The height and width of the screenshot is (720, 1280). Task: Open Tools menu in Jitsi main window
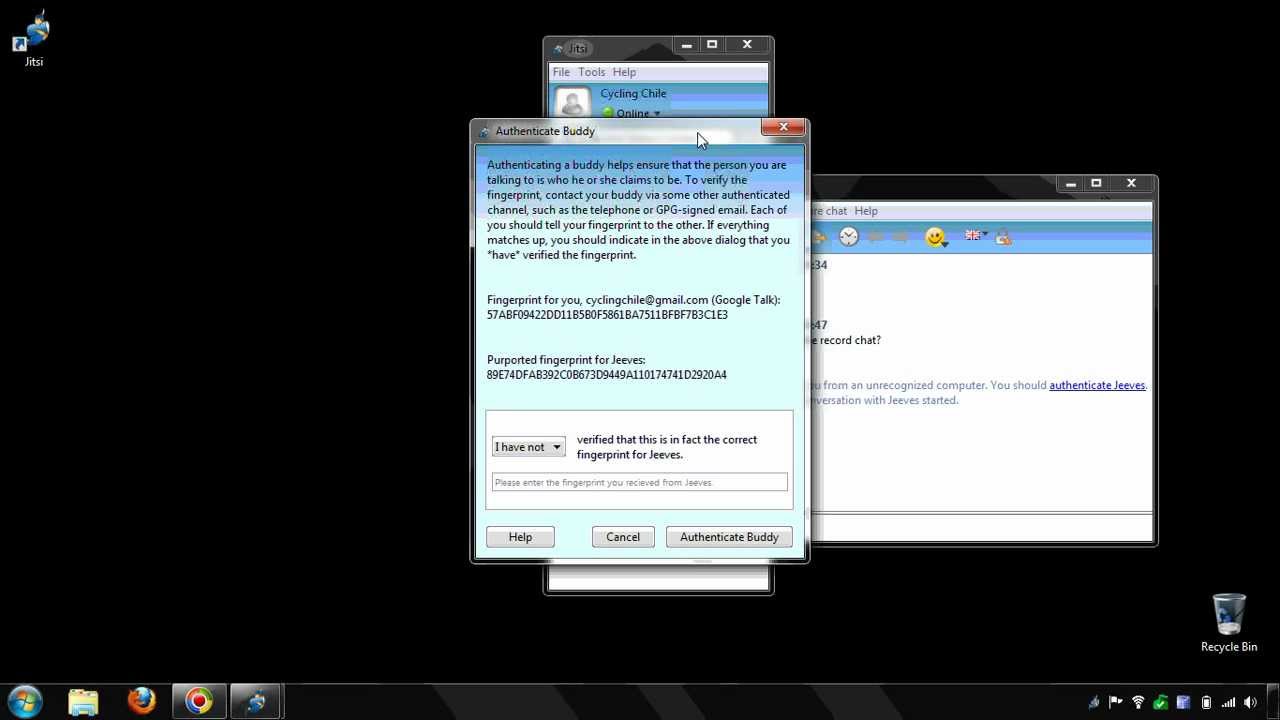tap(591, 72)
